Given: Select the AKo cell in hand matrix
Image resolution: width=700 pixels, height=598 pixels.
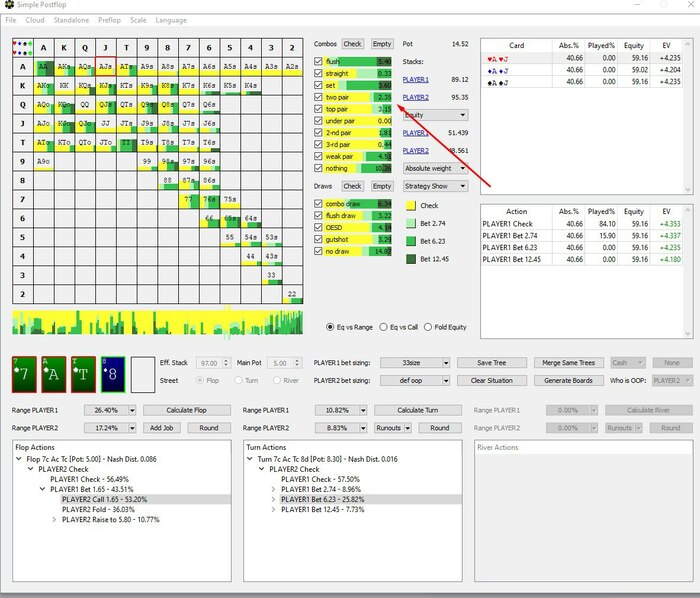Looking at the screenshot, I should click(x=43, y=86).
